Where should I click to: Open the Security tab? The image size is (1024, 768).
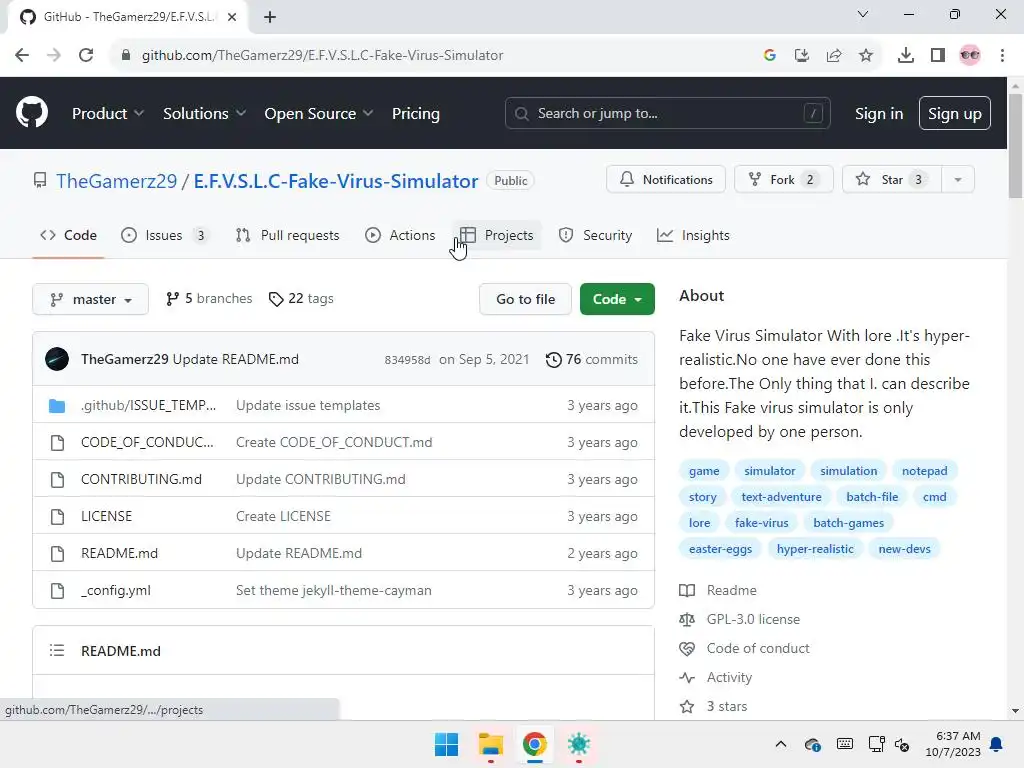(596, 235)
